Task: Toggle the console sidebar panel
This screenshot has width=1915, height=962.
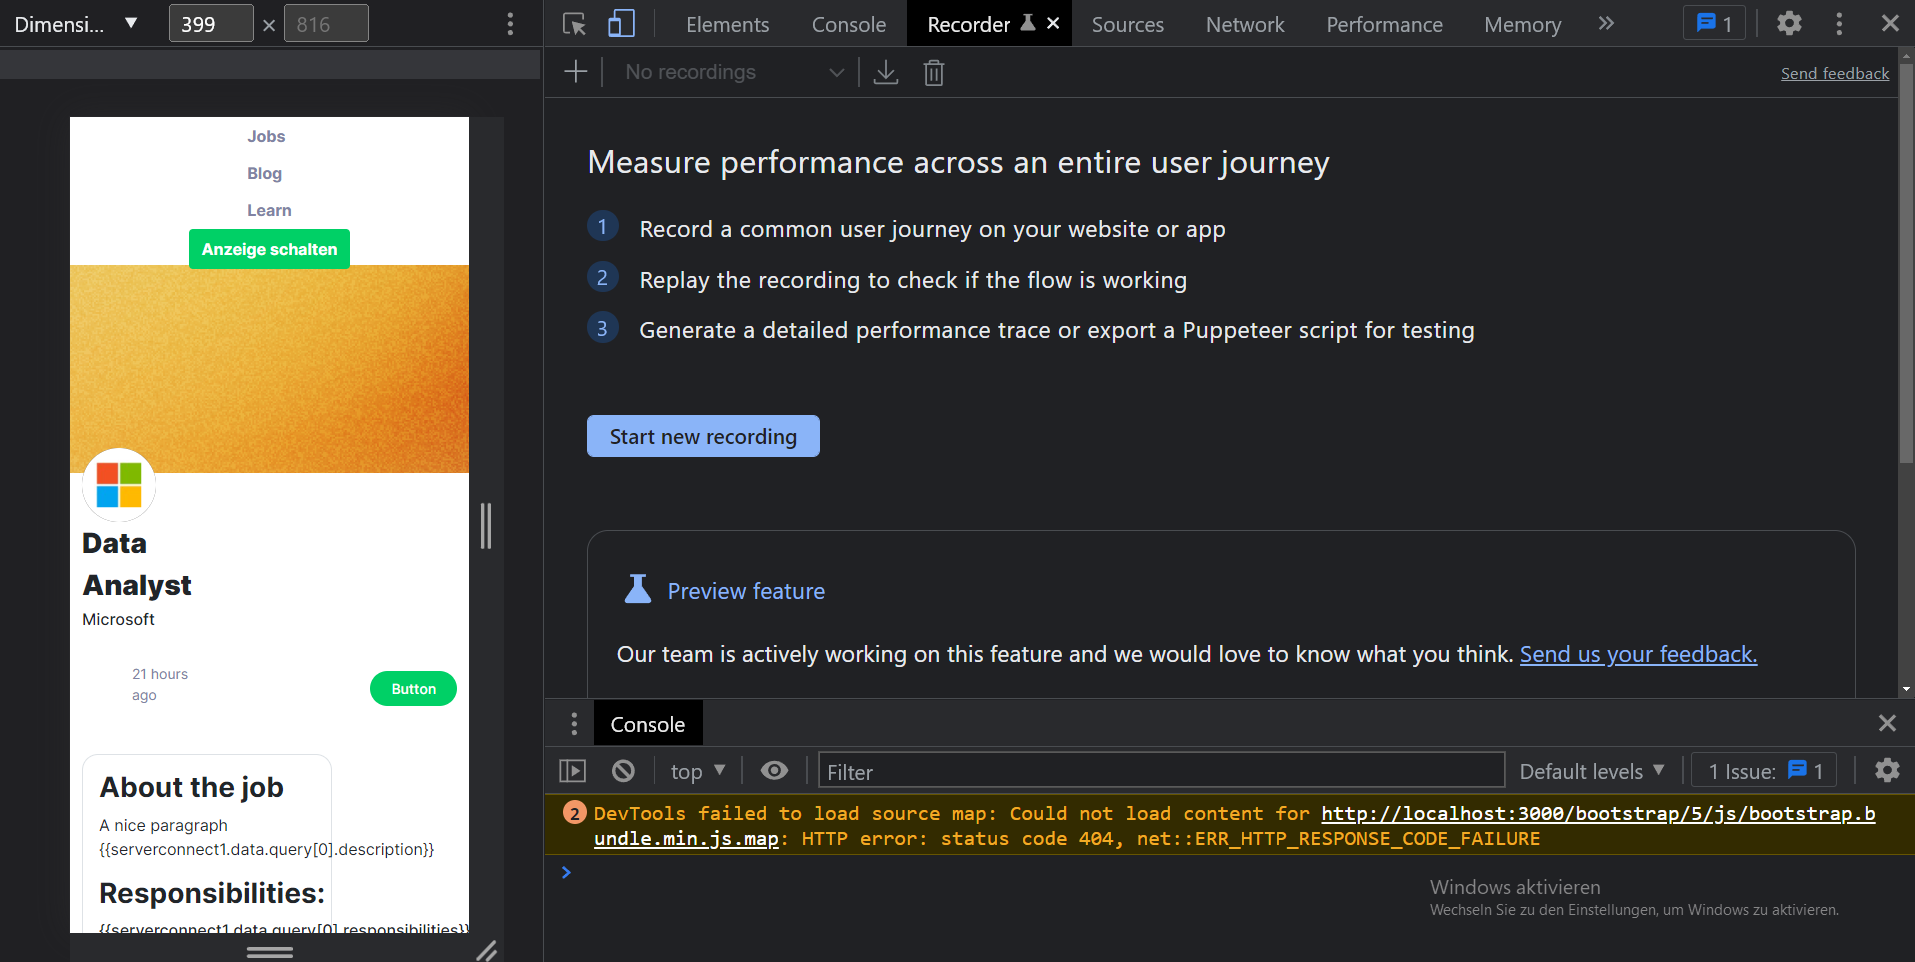Action: pos(572,771)
